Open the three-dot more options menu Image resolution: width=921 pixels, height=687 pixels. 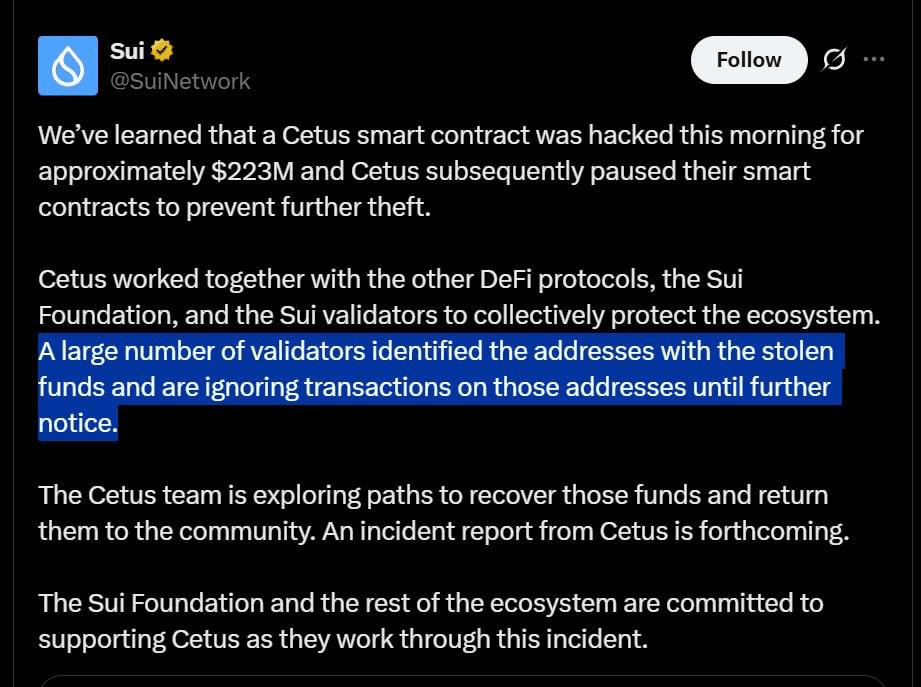click(874, 59)
